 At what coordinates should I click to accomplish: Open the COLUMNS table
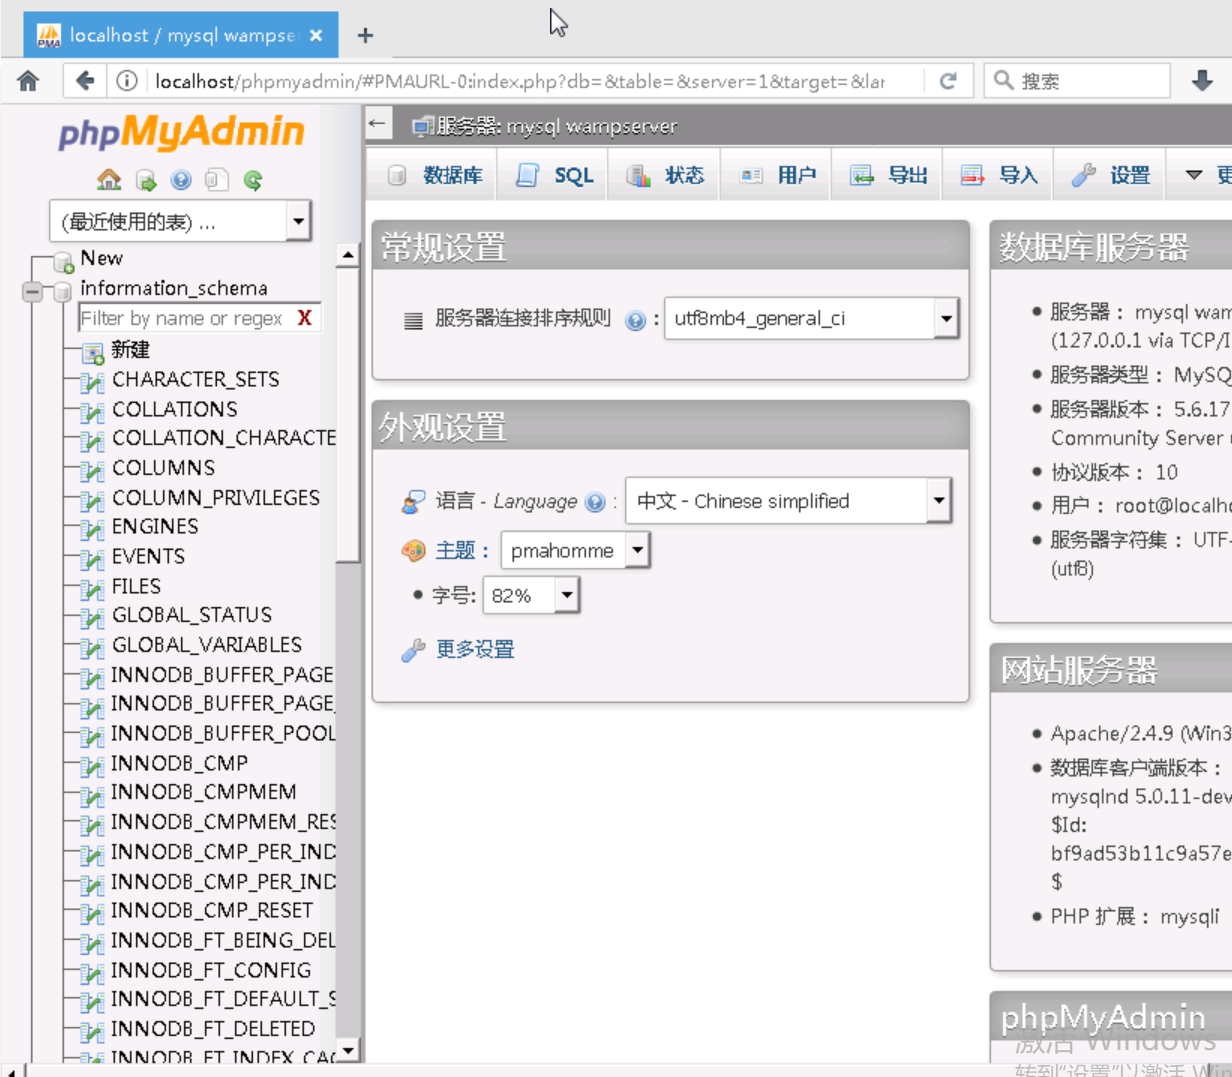163,468
